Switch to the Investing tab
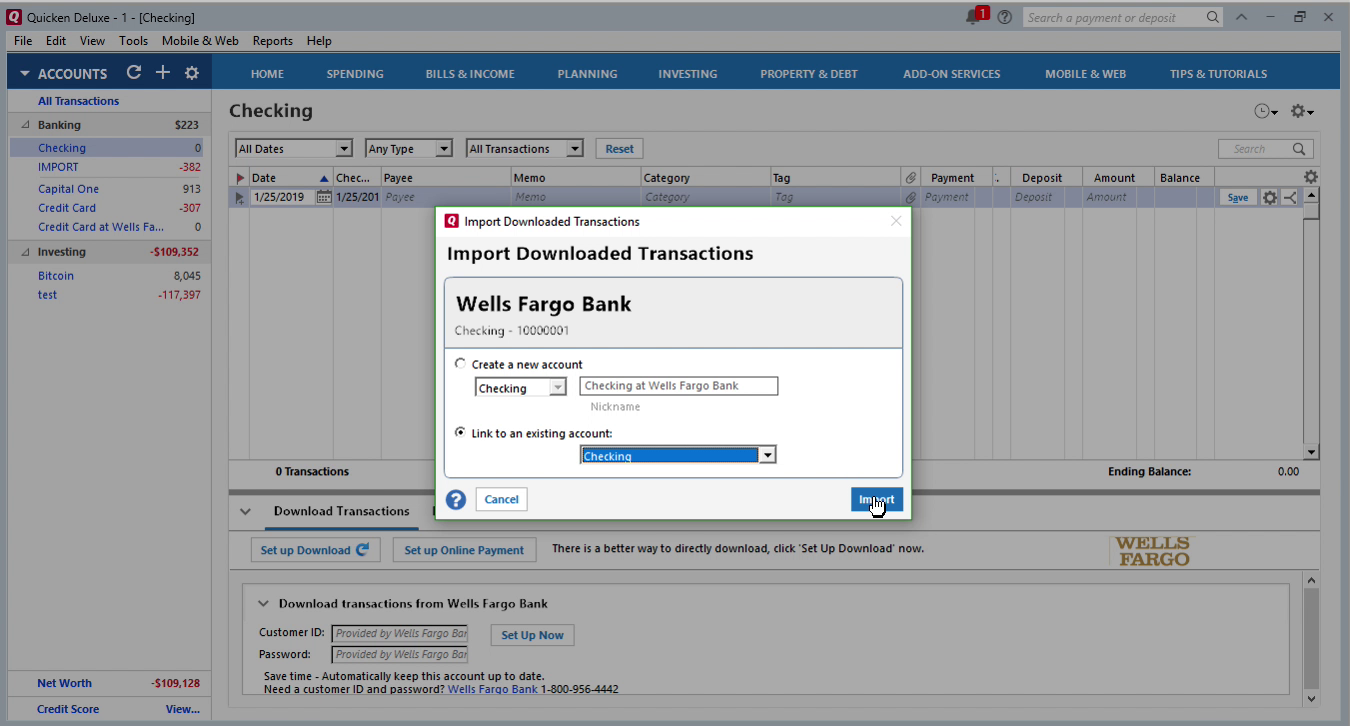 [x=688, y=74]
